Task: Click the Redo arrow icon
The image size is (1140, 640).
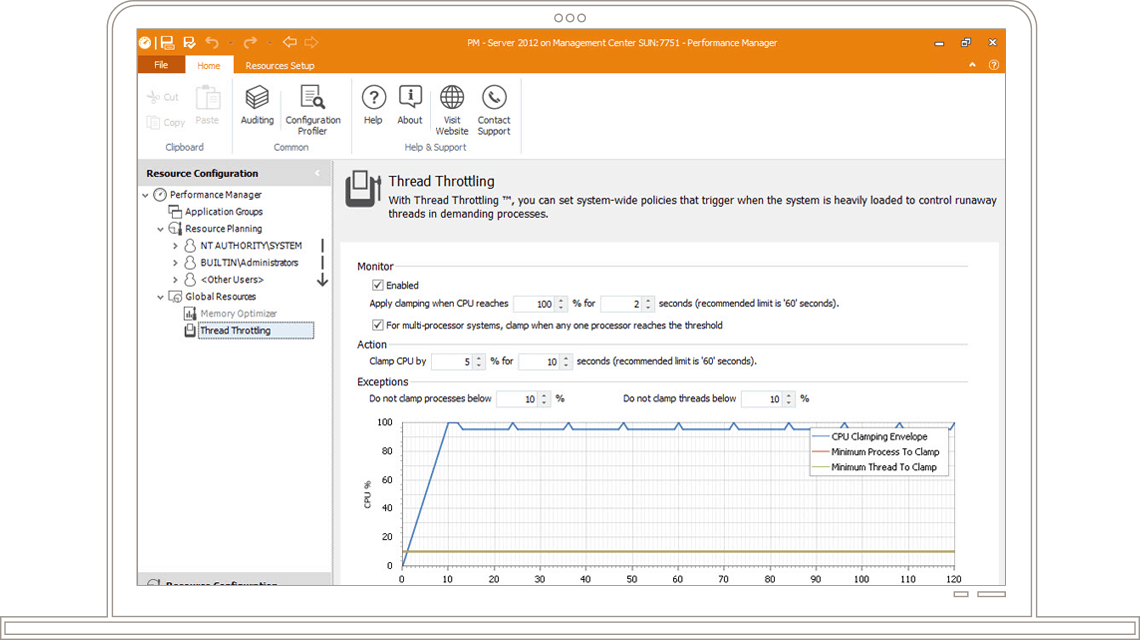Action: pyautogui.click(x=250, y=43)
